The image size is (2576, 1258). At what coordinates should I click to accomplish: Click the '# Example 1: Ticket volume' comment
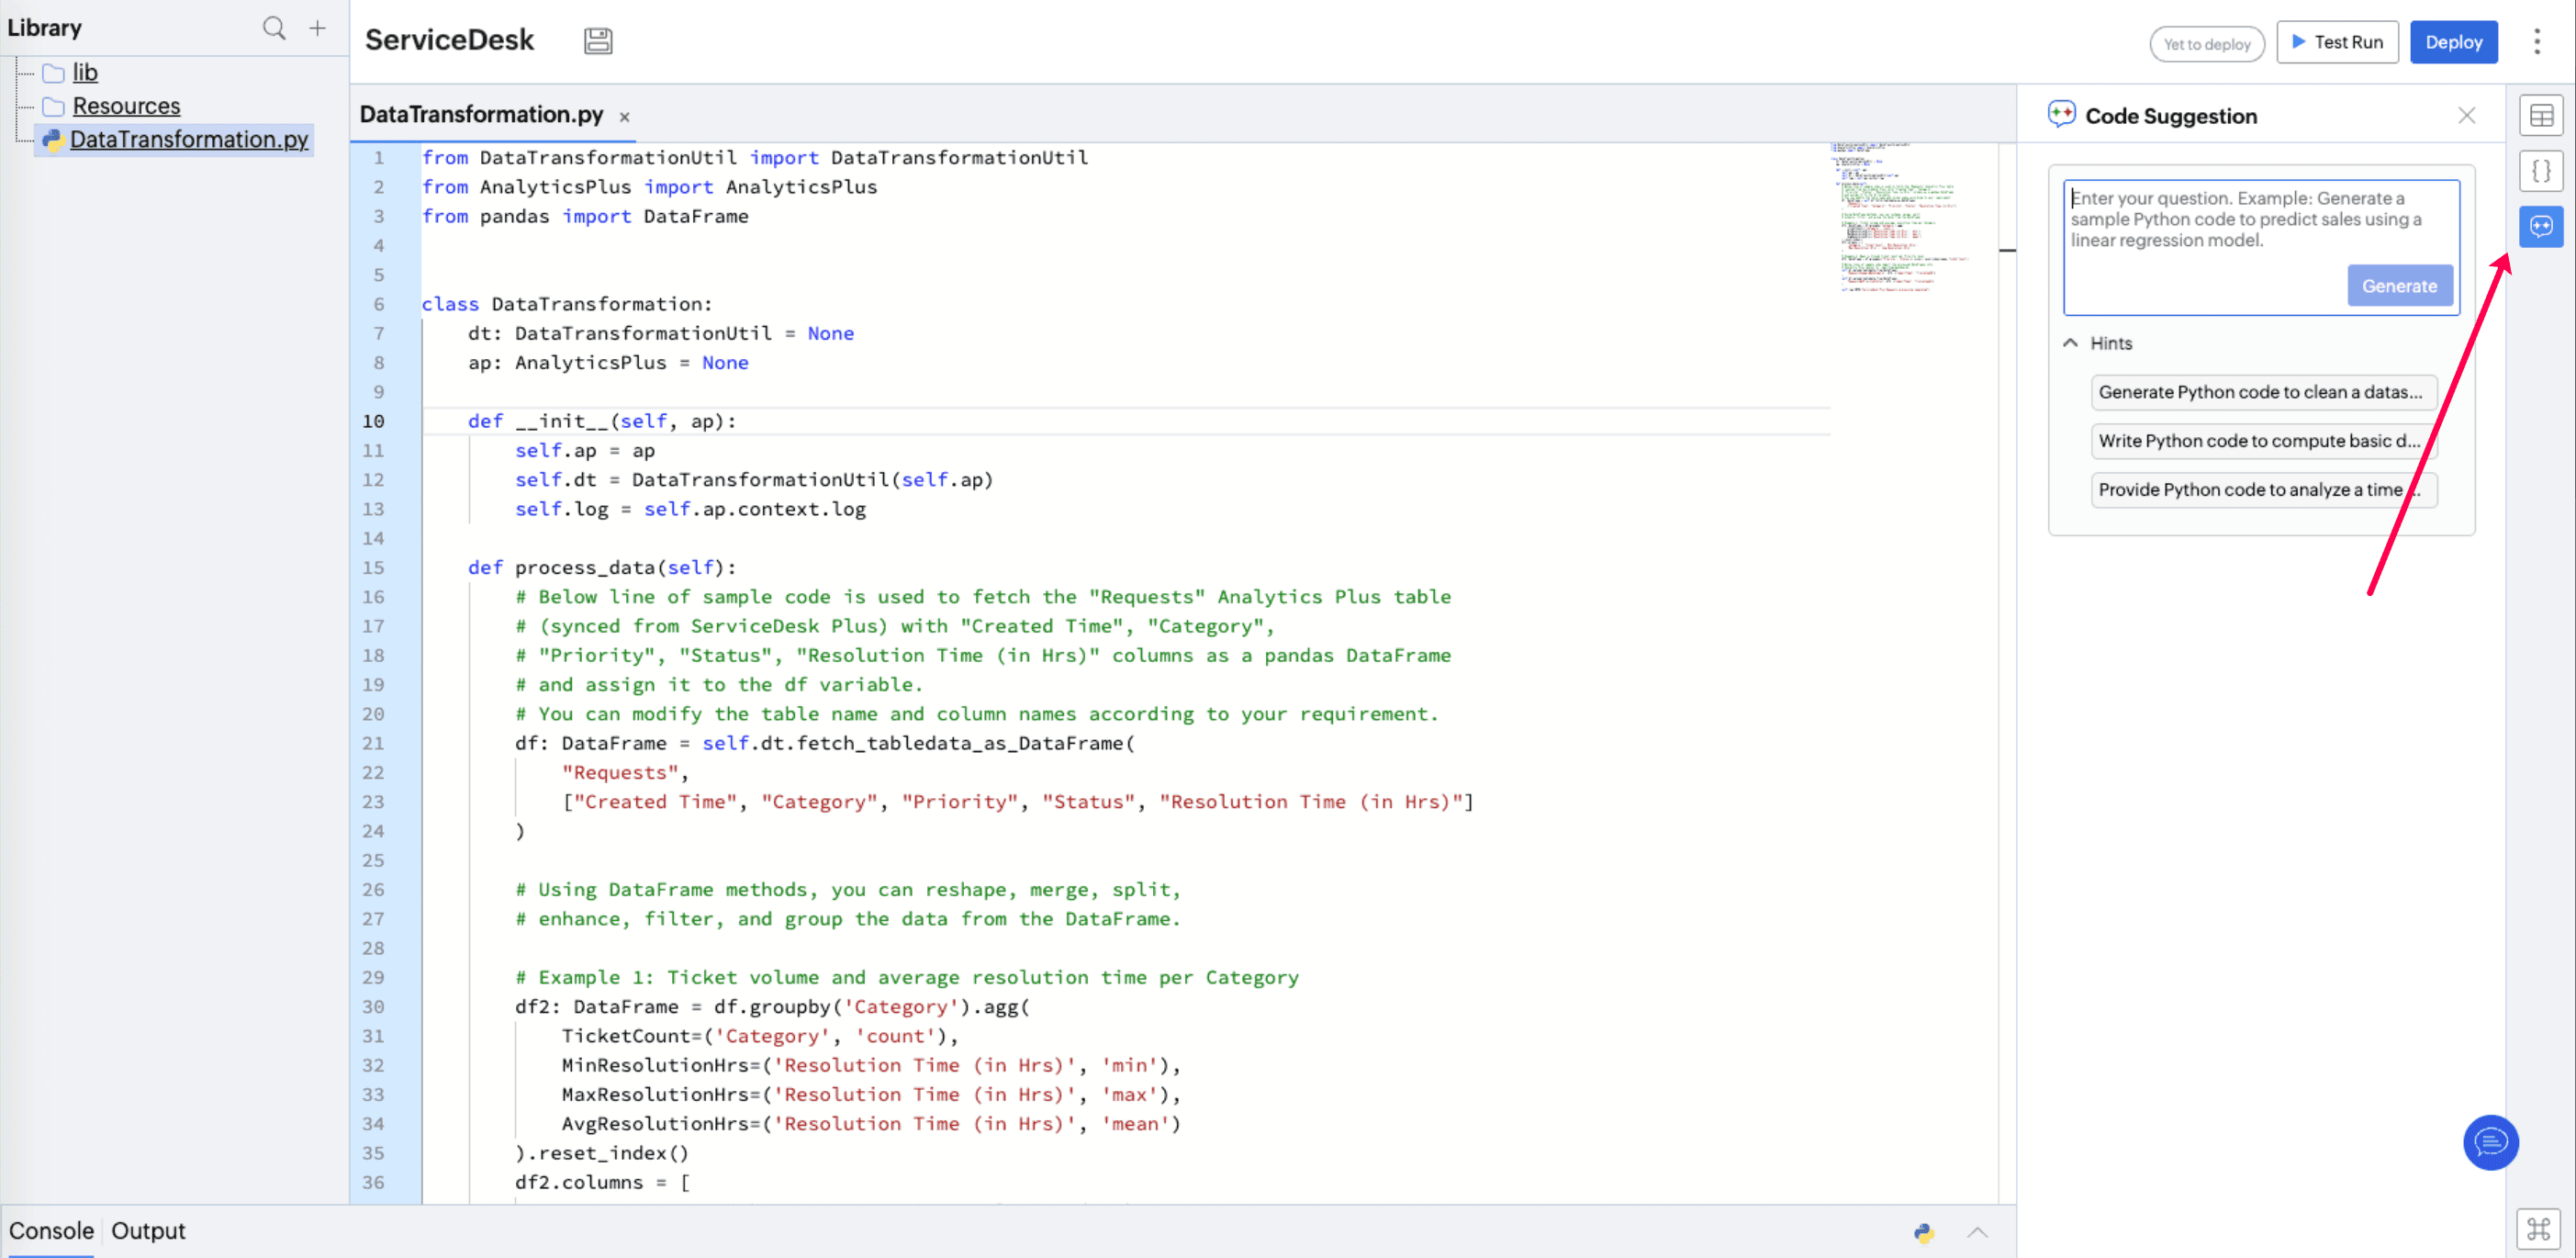(907, 977)
